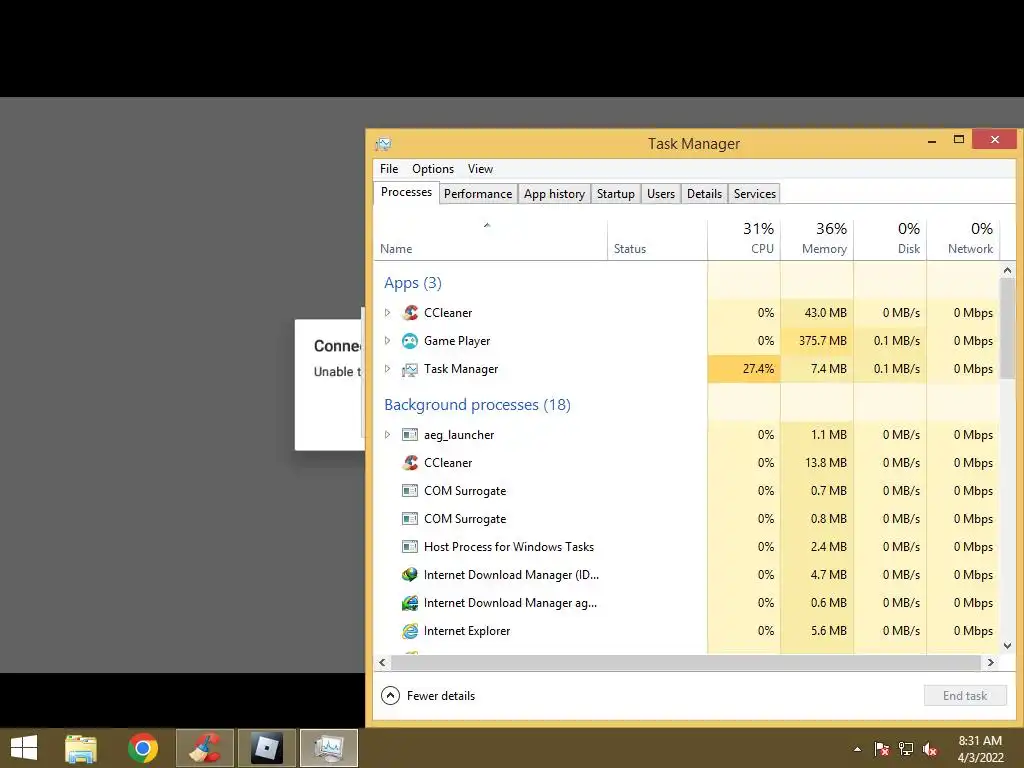This screenshot has height=768, width=1024.
Task: Open the Action Center flag tray icon
Action: pyautogui.click(x=882, y=749)
